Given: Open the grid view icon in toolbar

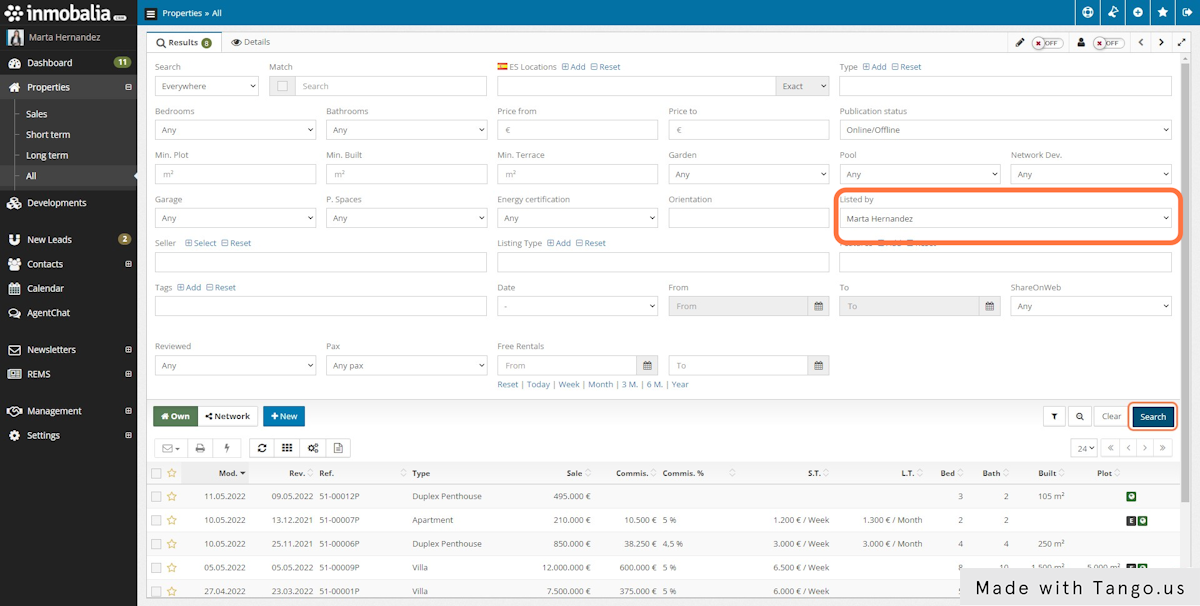Looking at the screenshot, I should pyautogui.click(x=287, y=448).
